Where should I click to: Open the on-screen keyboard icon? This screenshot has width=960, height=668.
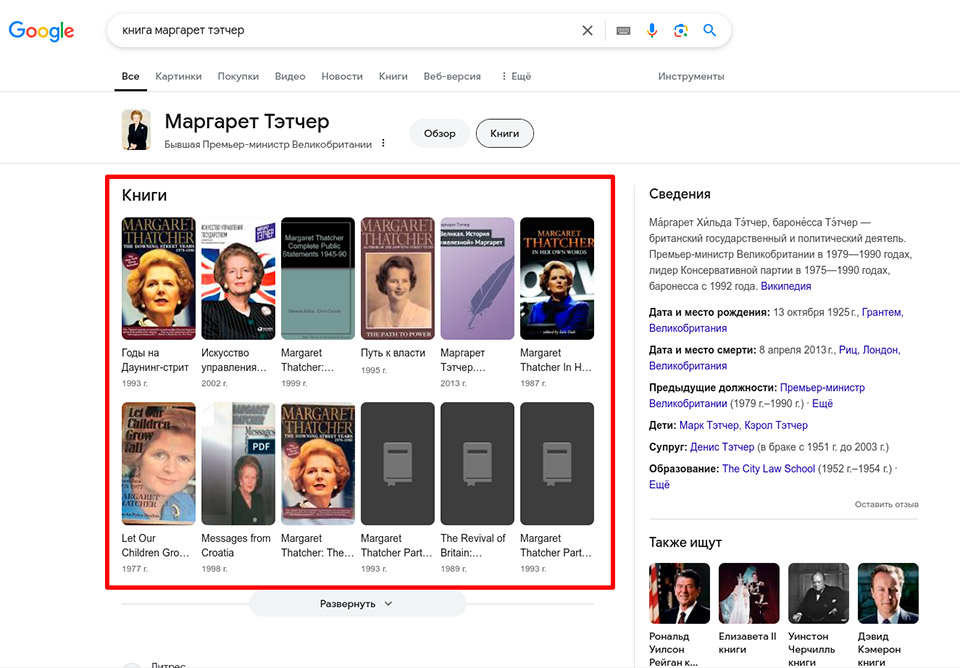623,30
